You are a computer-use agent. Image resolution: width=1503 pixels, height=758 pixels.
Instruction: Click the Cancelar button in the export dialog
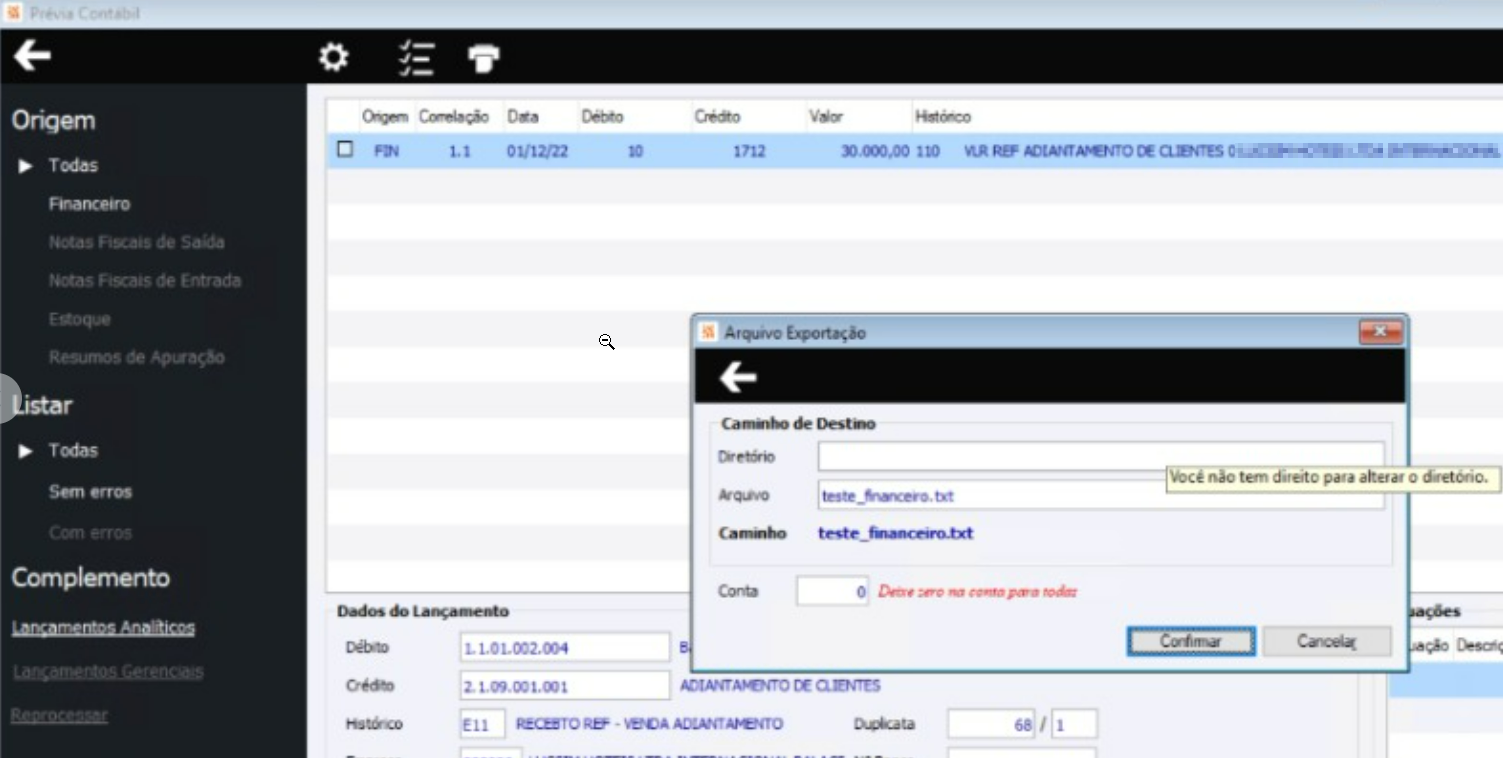click(1326, 641)
